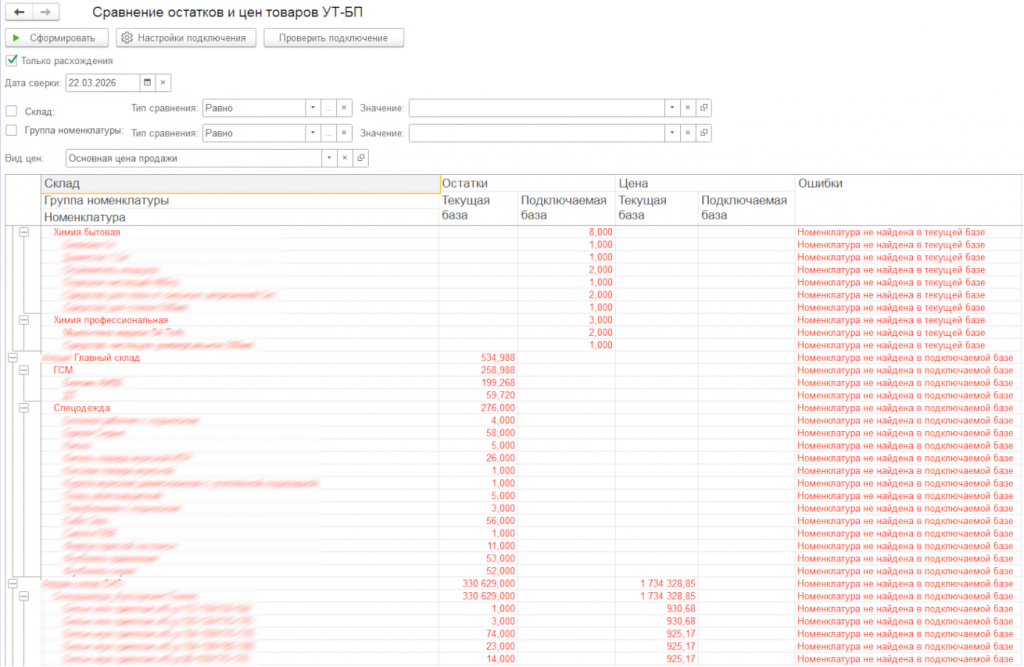This screenshot has height=667, width=1024.
Task: Click the Группа номенклатуры Значение input field
Action: coord(537,133)
